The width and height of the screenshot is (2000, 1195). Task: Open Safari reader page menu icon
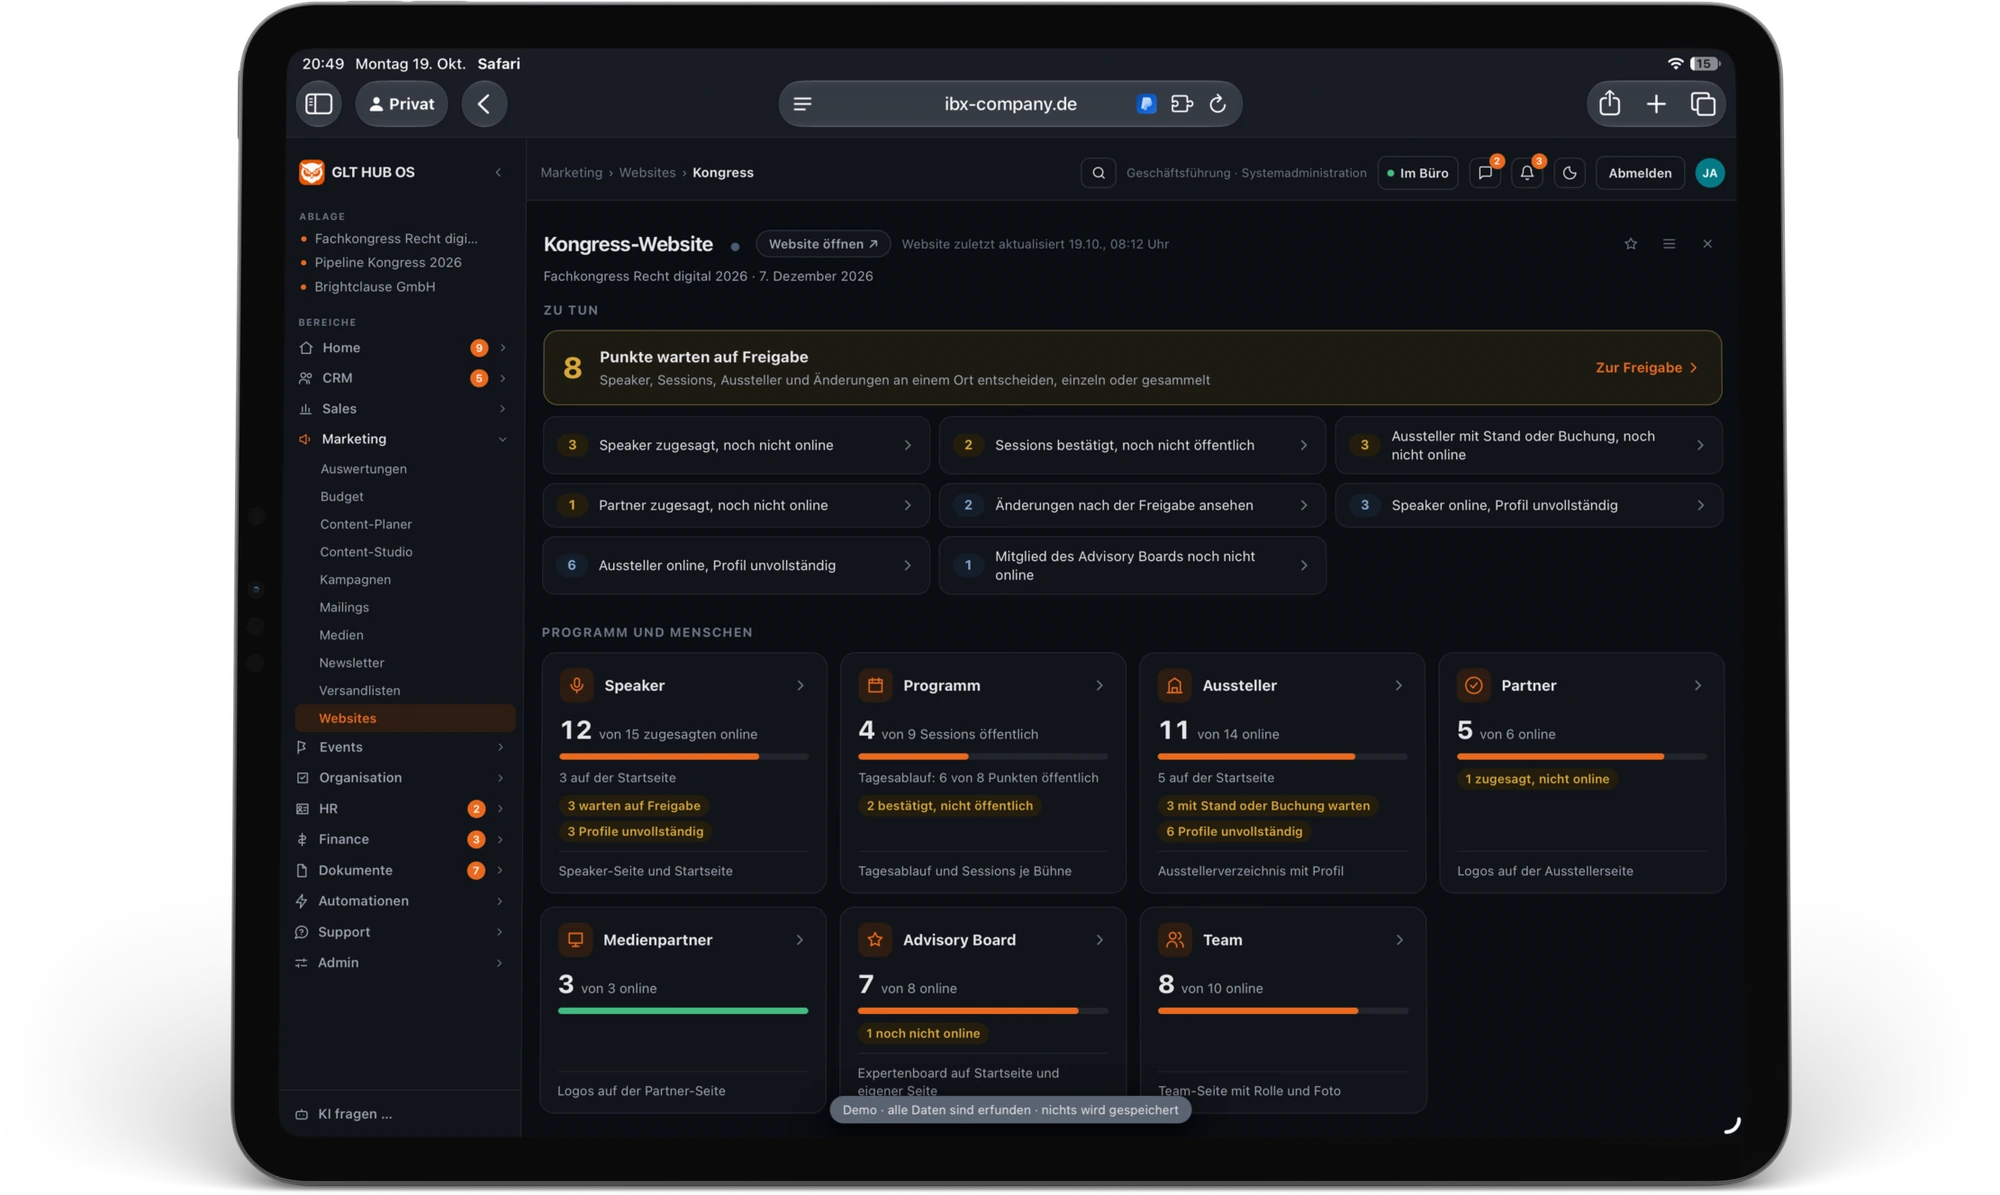802,104
